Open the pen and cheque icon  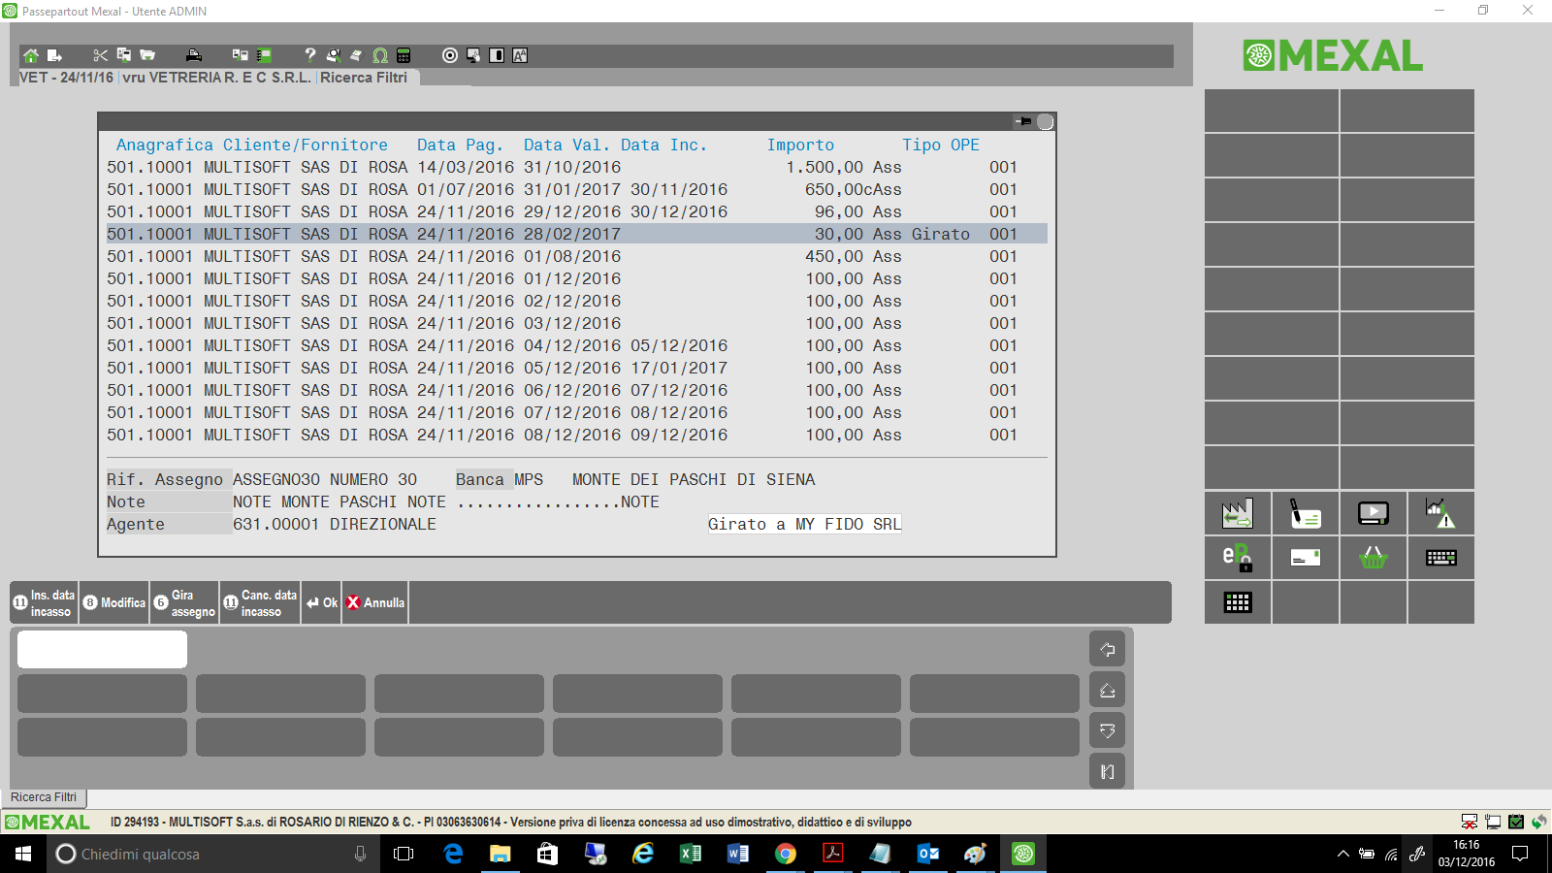click(1305, 514)
